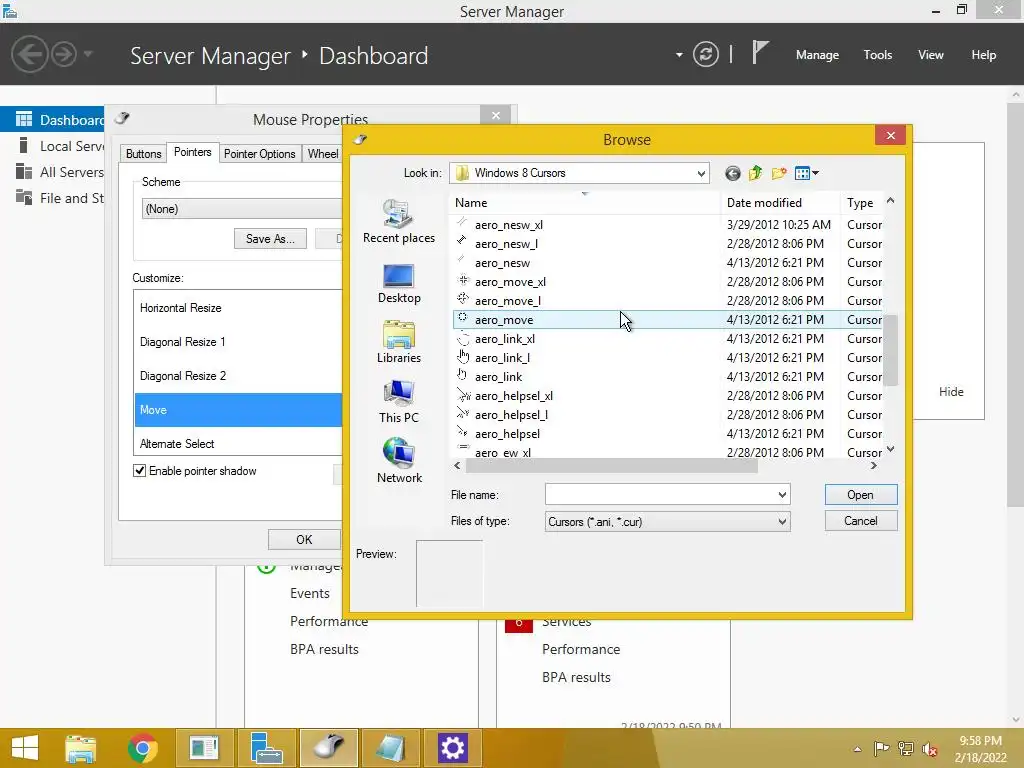Open Google Chrome from the taskbar

click(142, 748)
